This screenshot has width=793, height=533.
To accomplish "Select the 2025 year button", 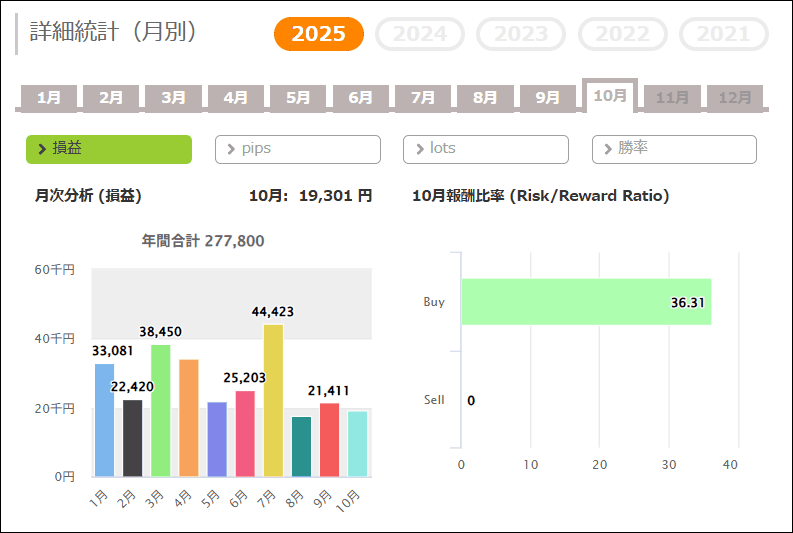I will coord(319,34).
